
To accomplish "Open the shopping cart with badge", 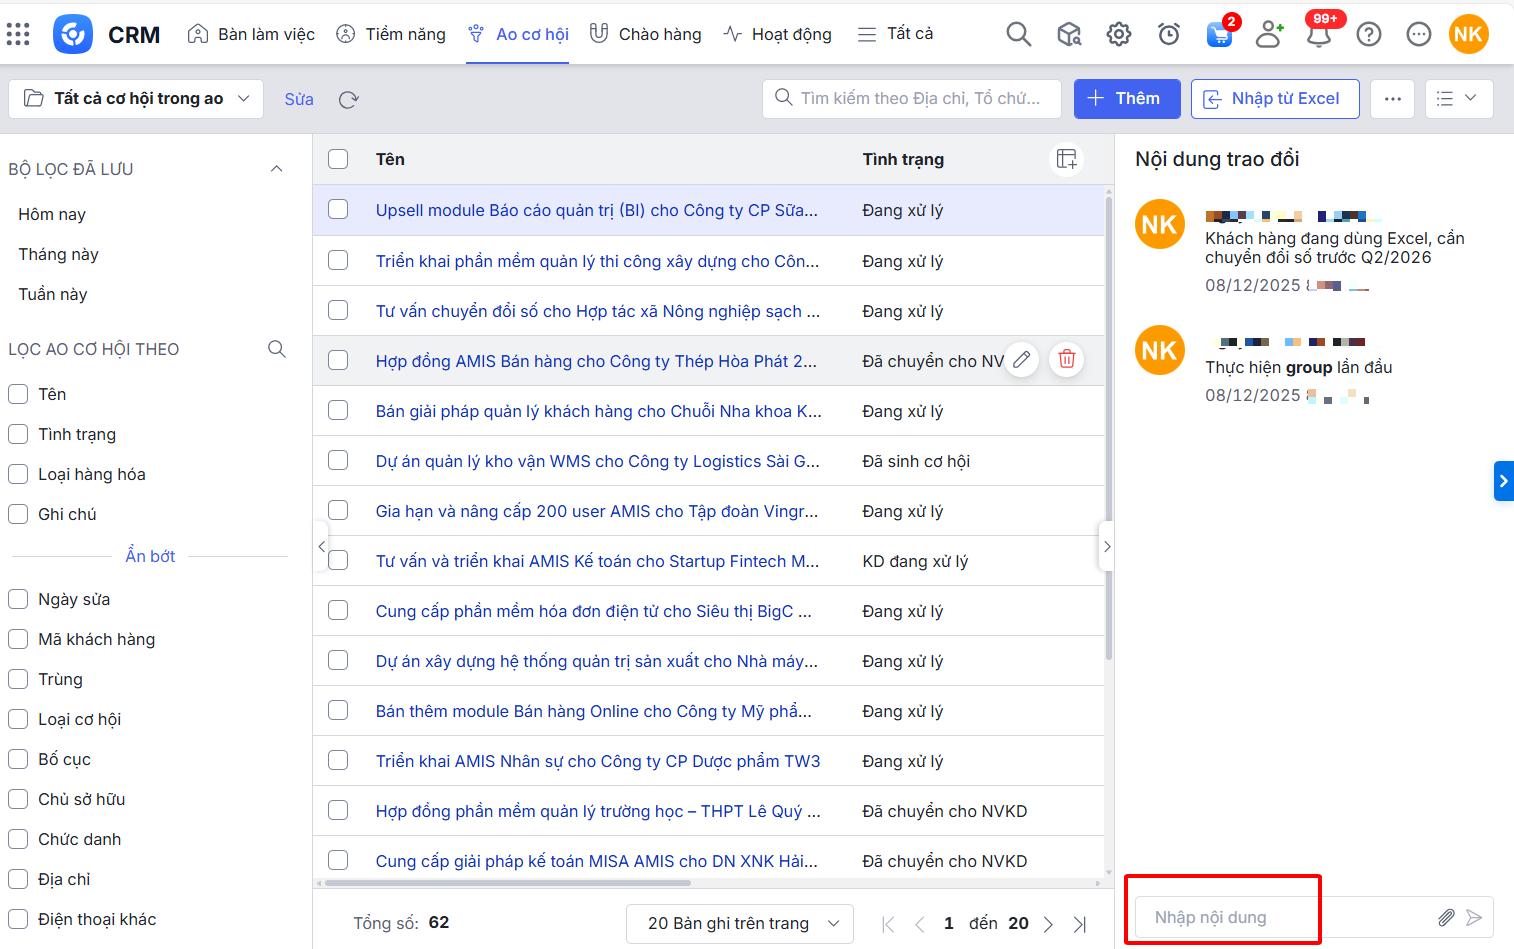I will [1219, 35].
